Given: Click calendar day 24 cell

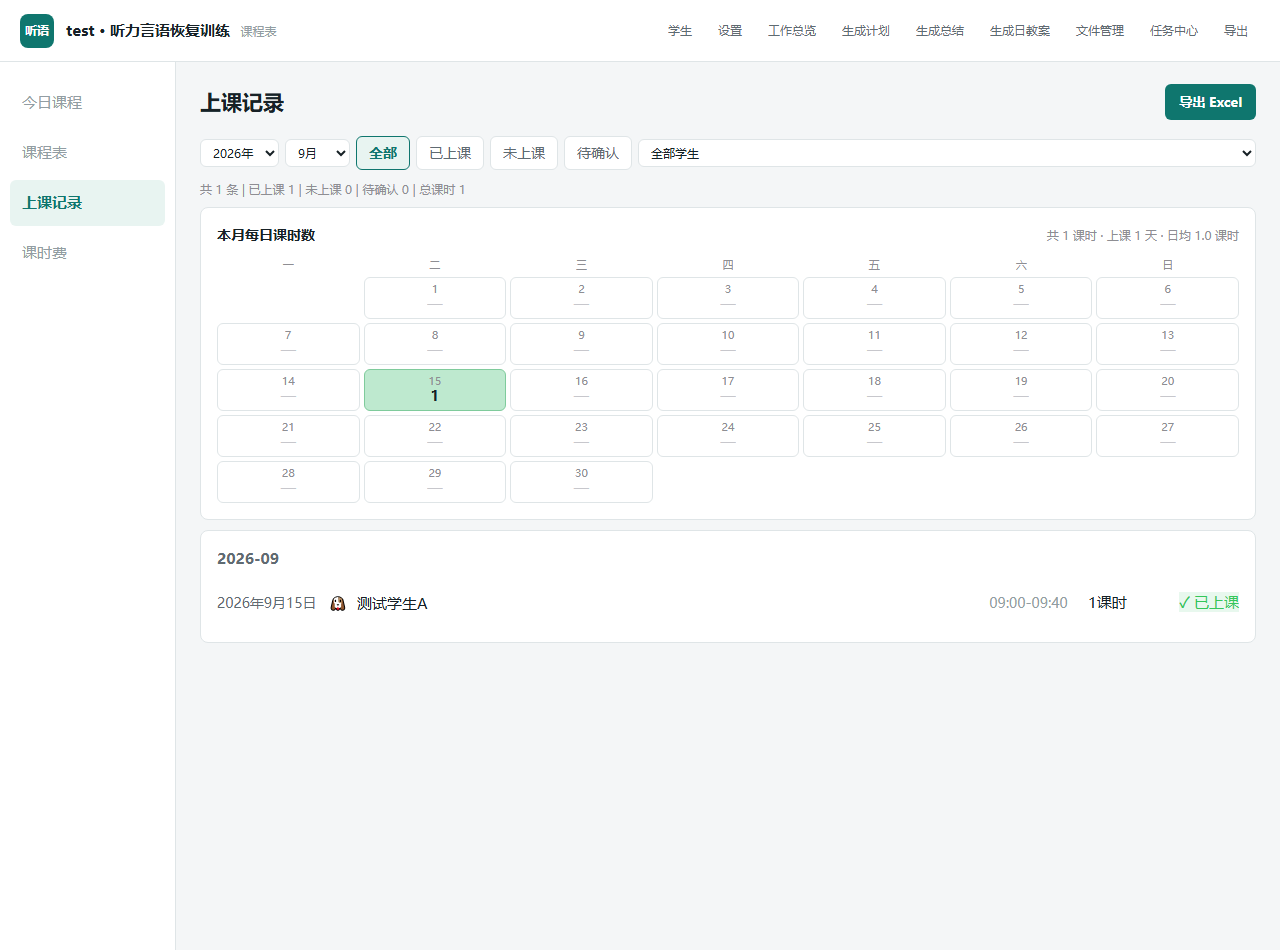Looking at the screenshot, I should tap(728, 436).
